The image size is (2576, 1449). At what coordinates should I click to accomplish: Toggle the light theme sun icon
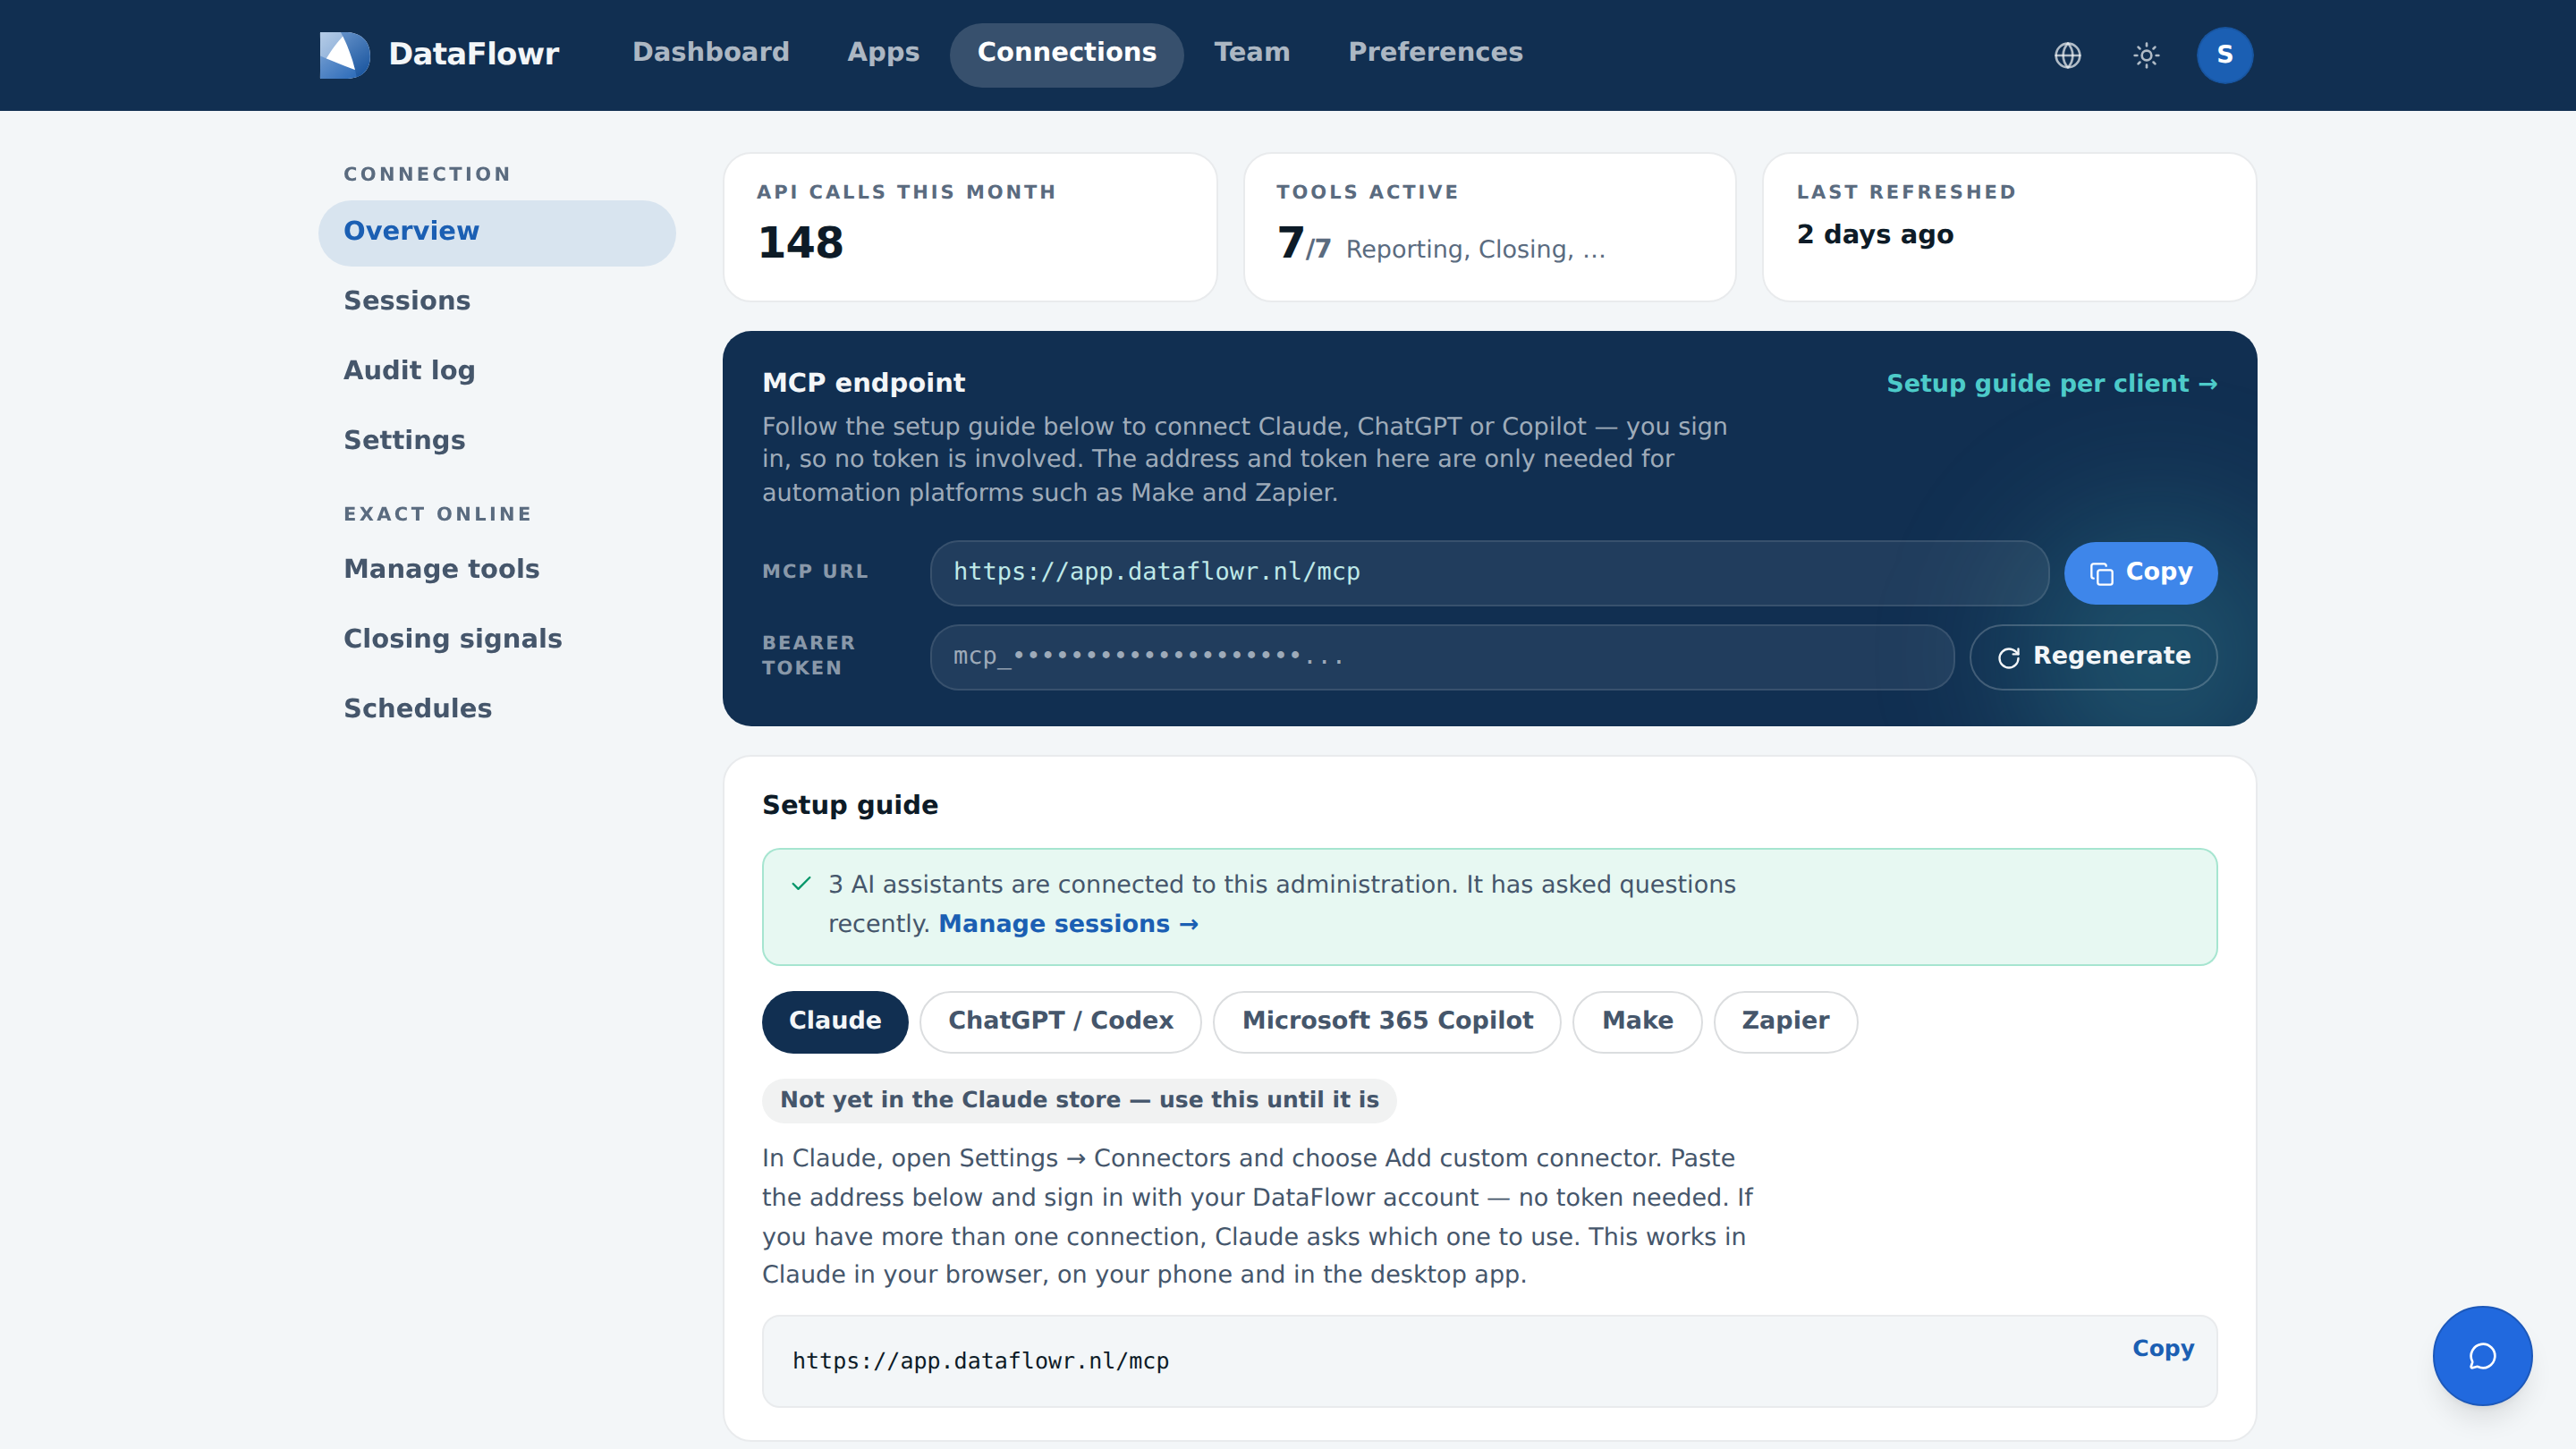[2146, 55]
